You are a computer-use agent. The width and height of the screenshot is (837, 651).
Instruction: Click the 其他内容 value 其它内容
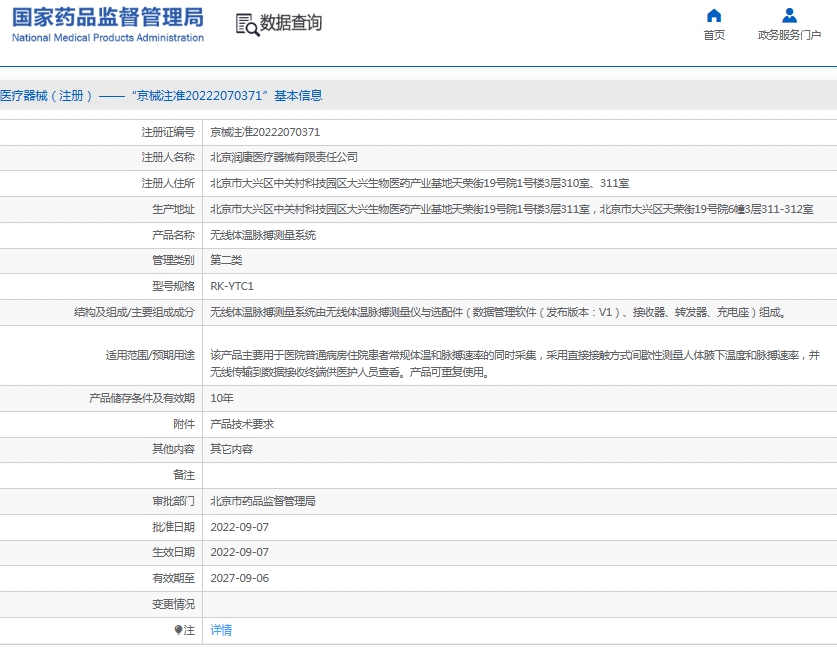click(x=231, y=449)
